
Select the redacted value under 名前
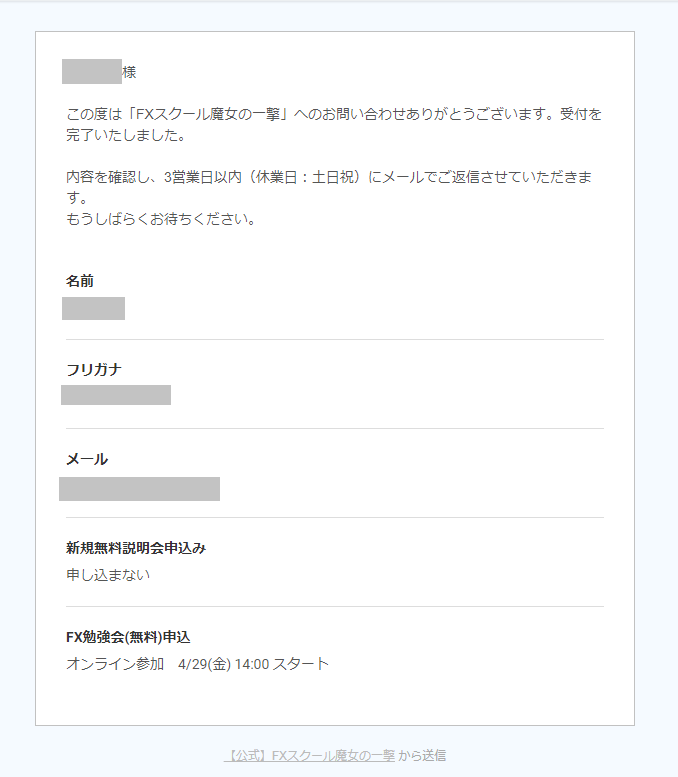point(93,308)
